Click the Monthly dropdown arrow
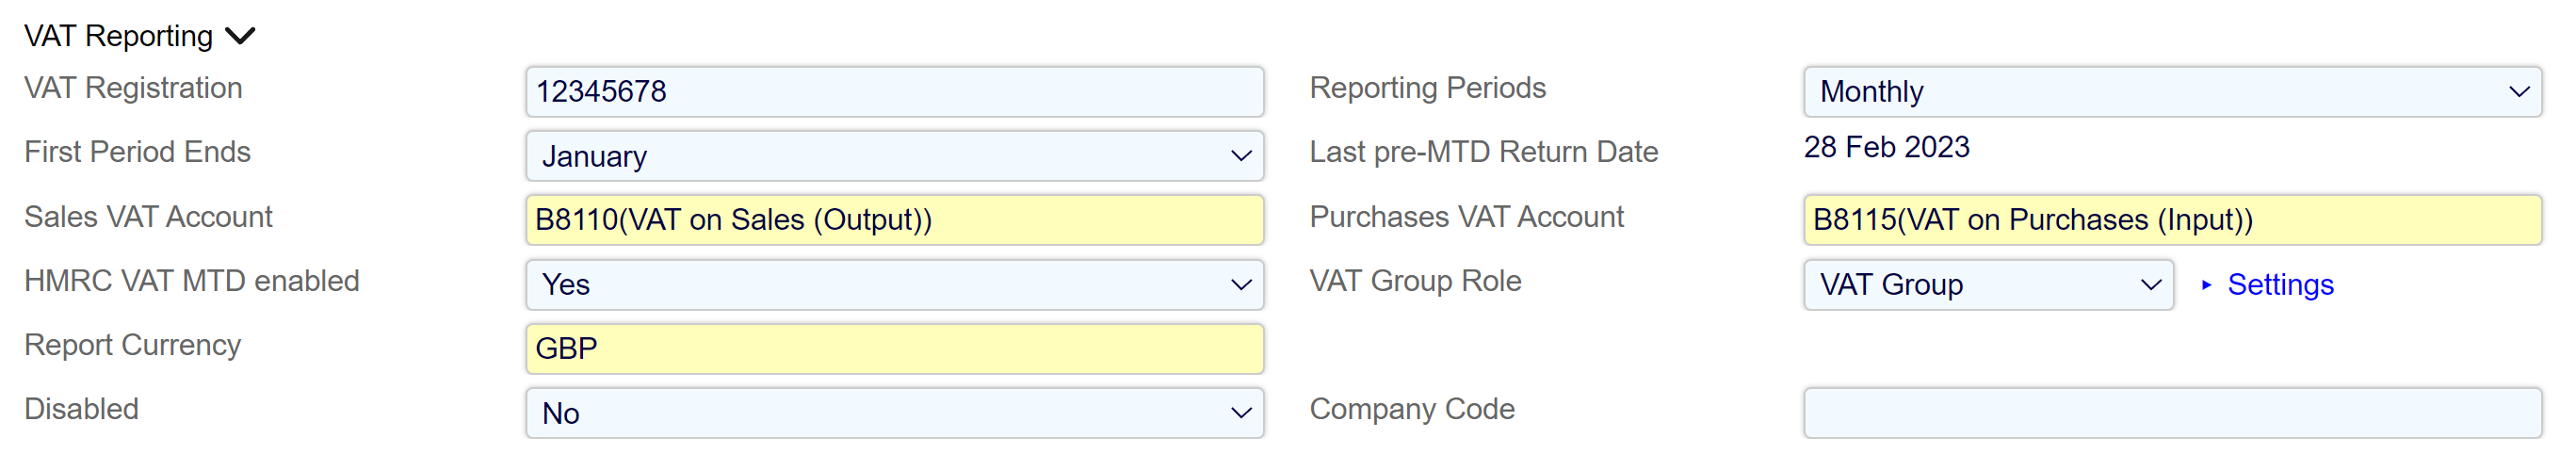 pos(2518,92)
